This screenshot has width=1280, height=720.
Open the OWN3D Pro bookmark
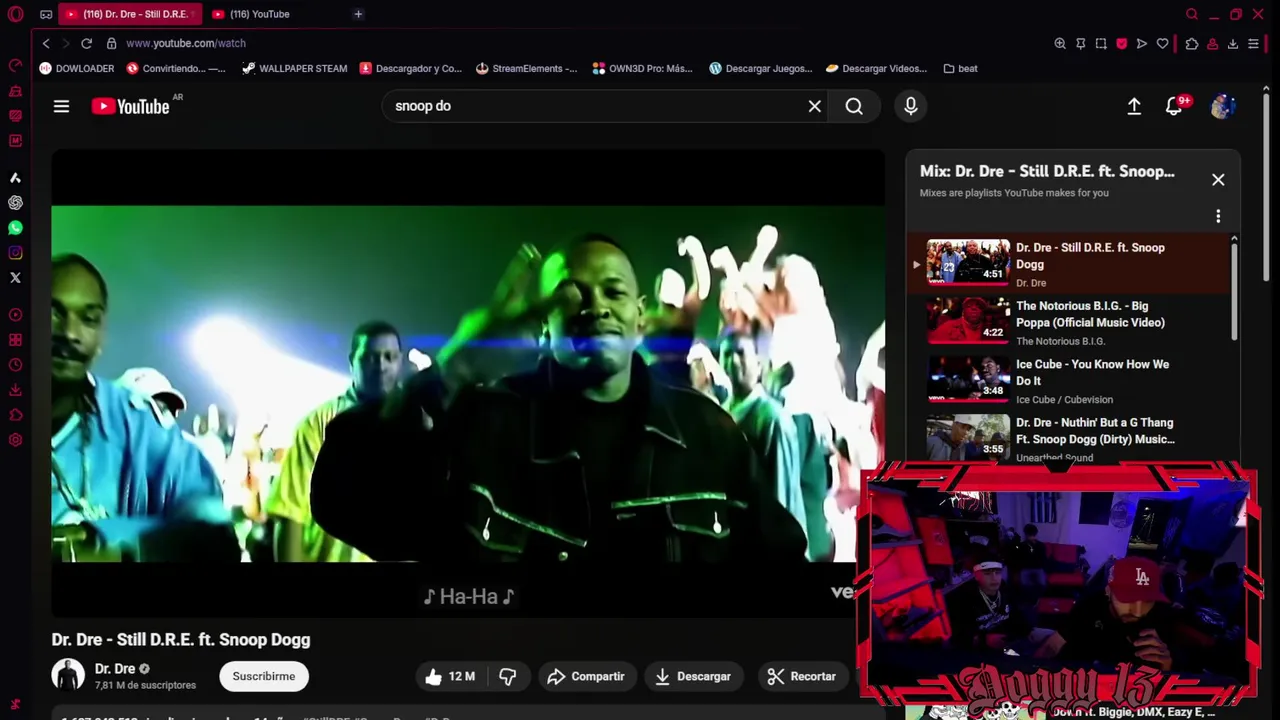pos(642,68)
